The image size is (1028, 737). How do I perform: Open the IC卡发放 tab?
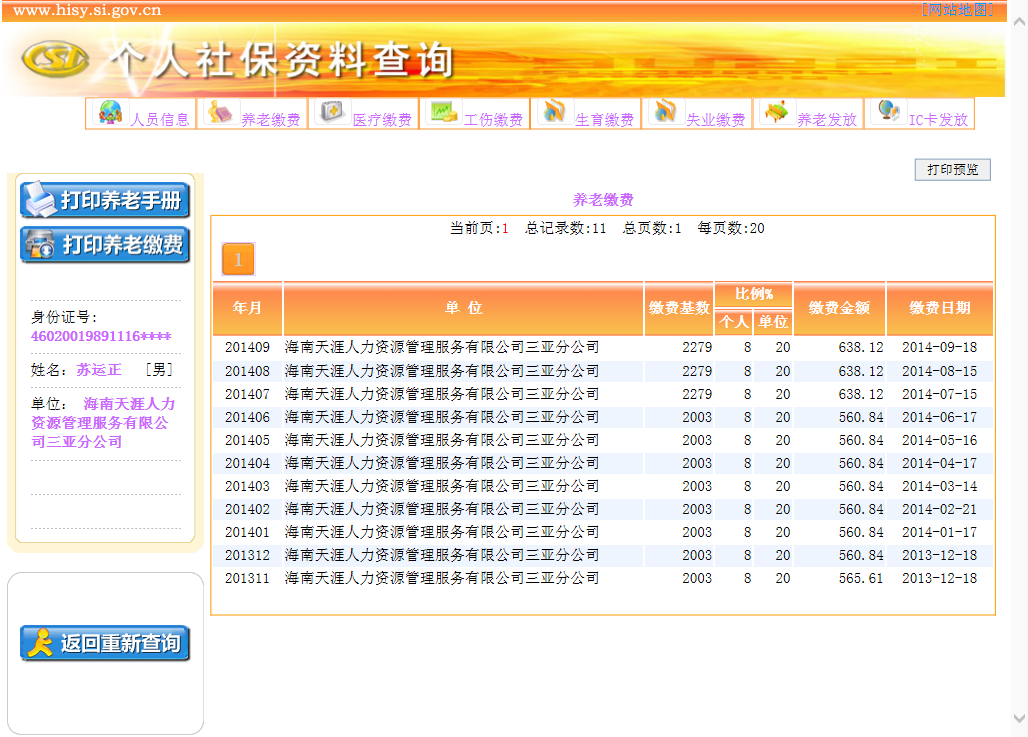tap(938, 120)
